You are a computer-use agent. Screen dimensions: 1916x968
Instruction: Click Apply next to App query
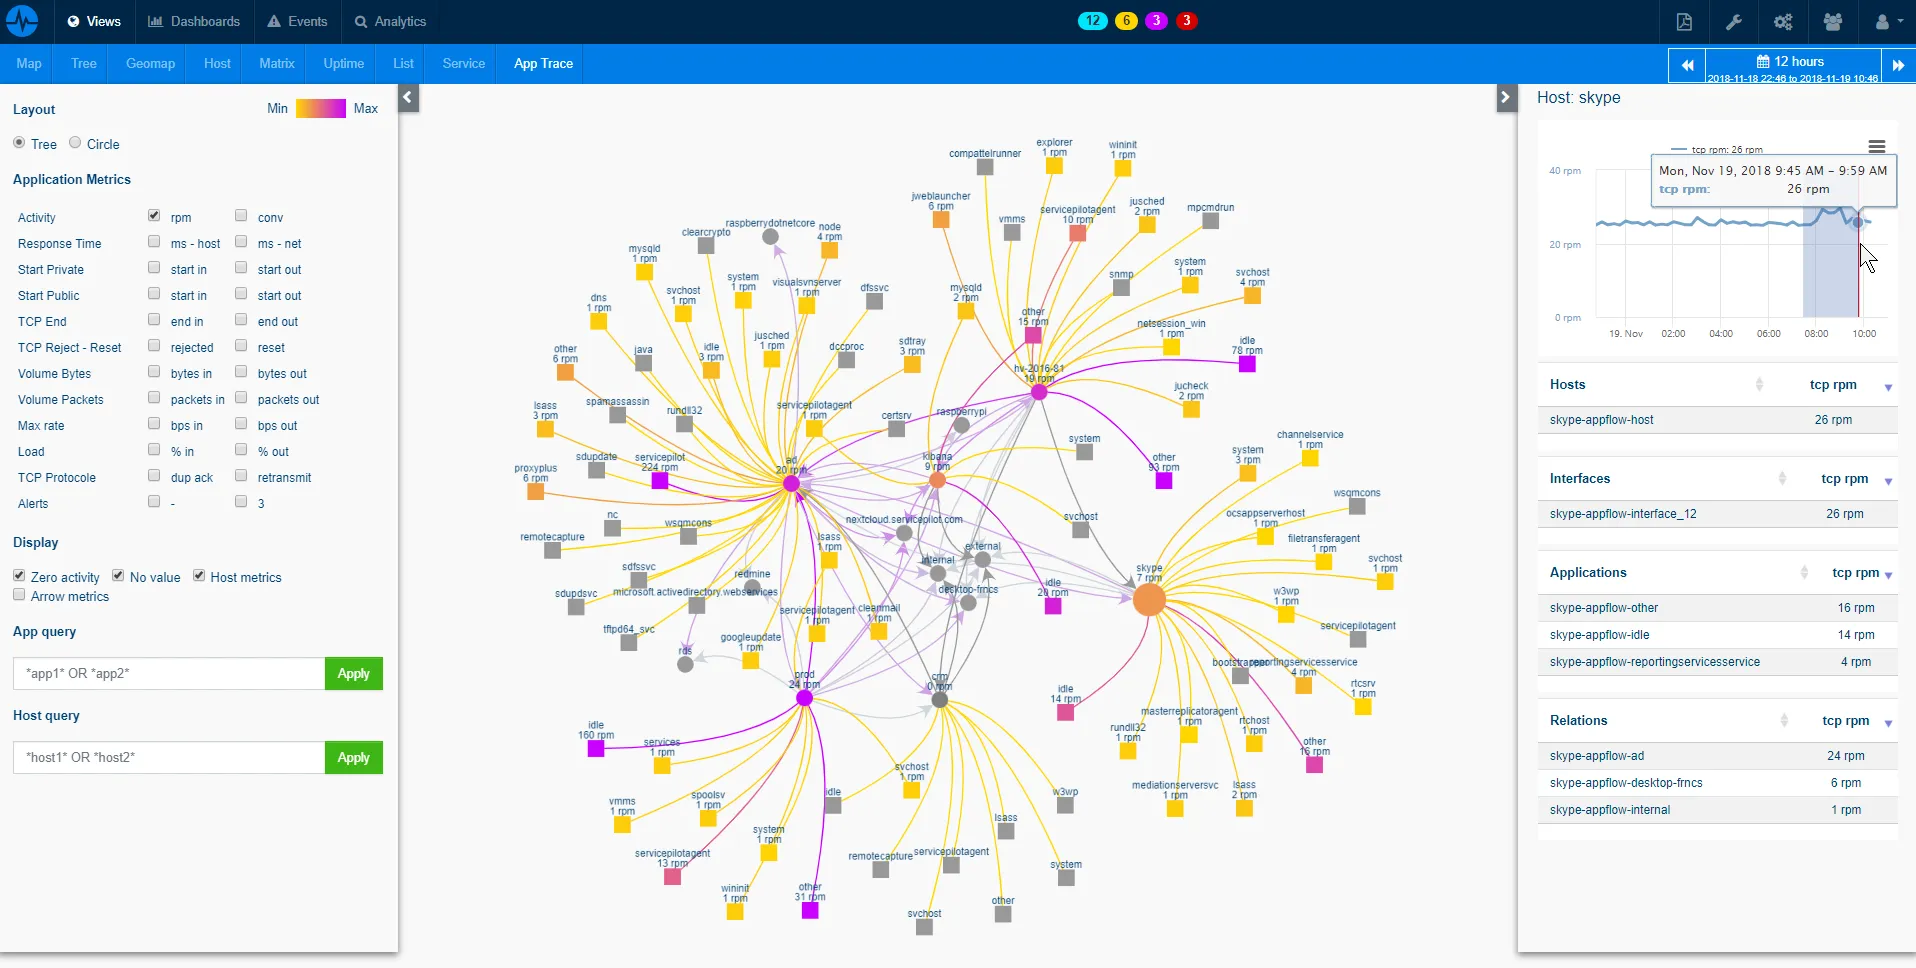tap(353, 674)
